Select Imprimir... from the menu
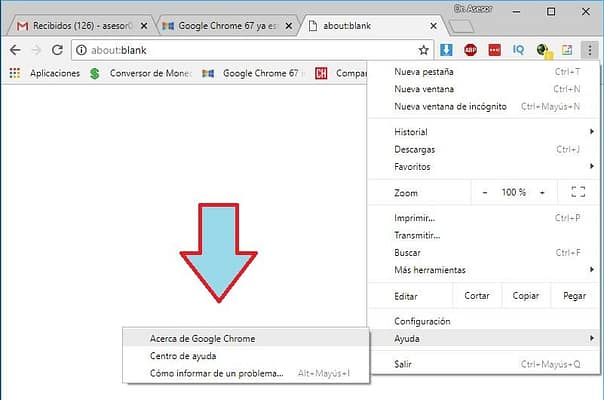This screenshot has height=400, width=604. 484,218
